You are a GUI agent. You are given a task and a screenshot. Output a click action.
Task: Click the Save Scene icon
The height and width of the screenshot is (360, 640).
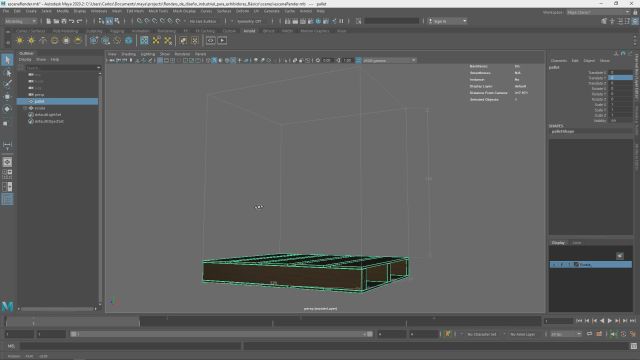click(64, 21)
